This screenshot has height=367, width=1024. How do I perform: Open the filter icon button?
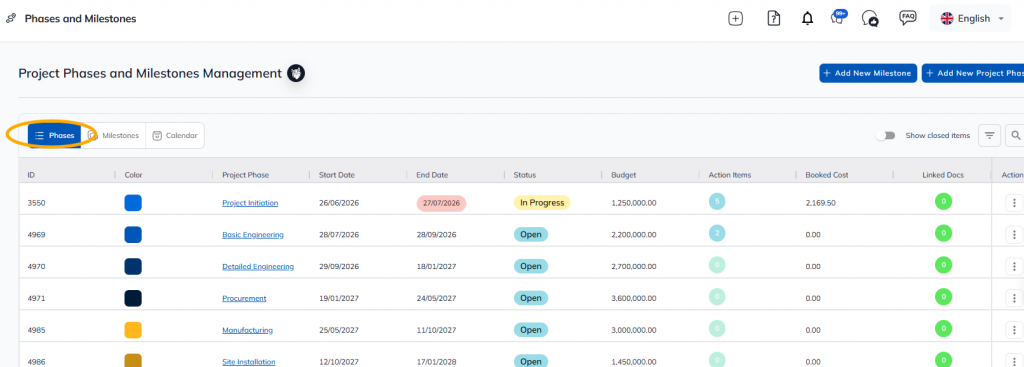point(989,135)
